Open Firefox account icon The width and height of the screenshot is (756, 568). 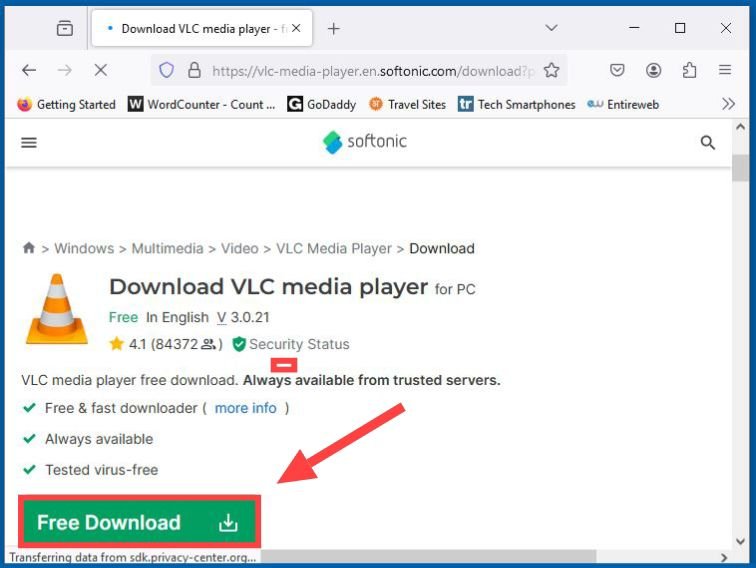pyautogui.click(x=653, y=70)
